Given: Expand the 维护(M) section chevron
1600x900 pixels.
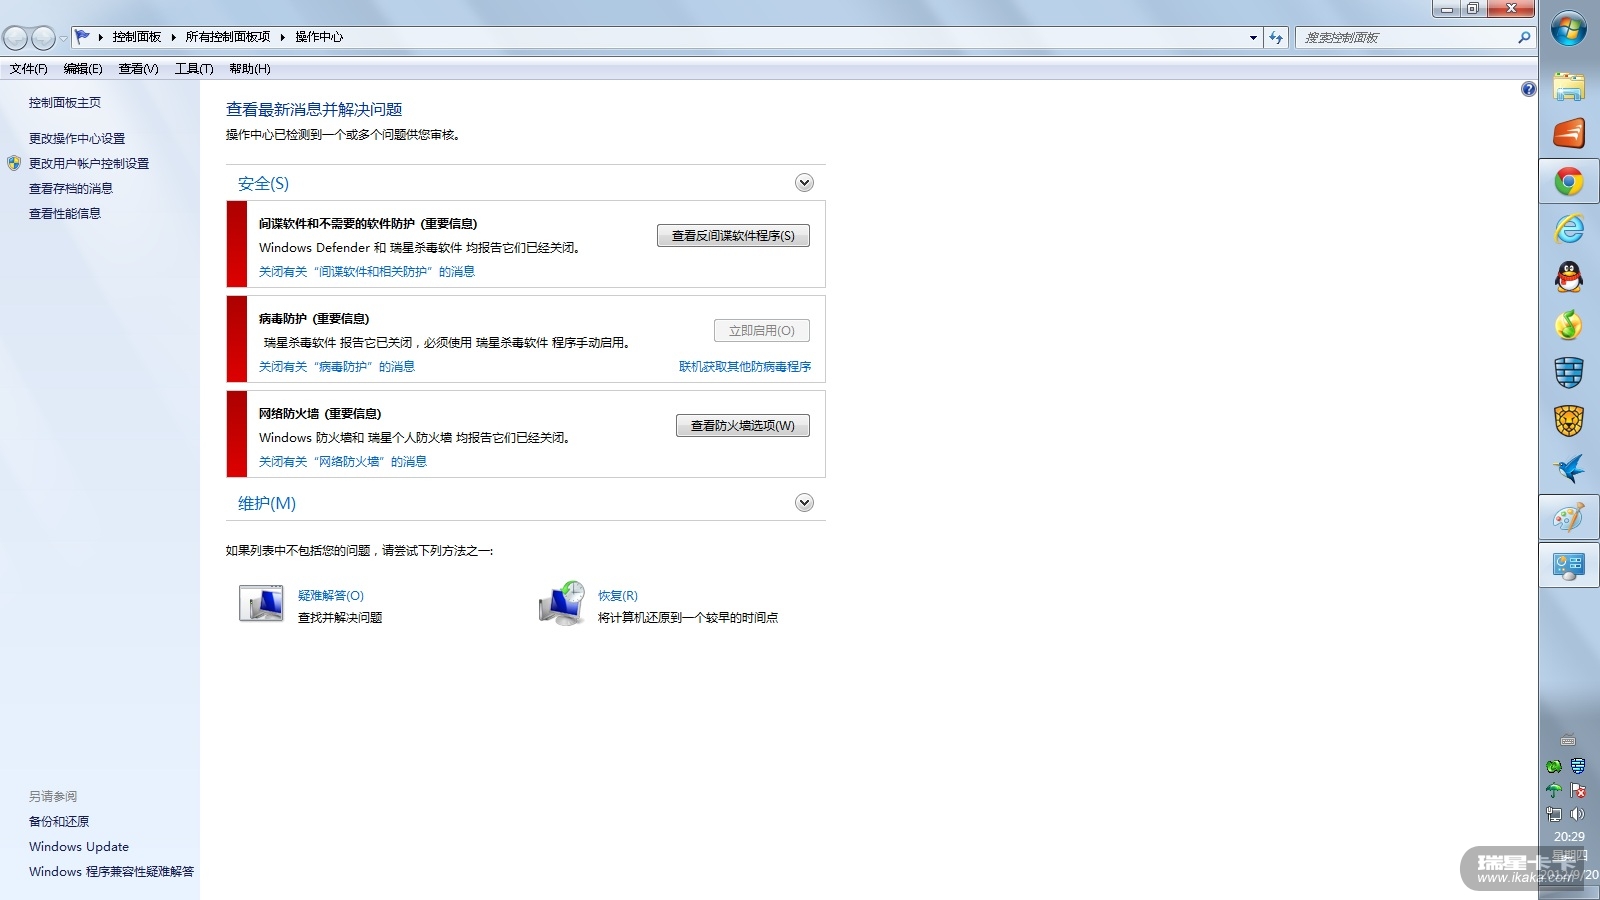Looking at the screenshot, I should (804, 503).
